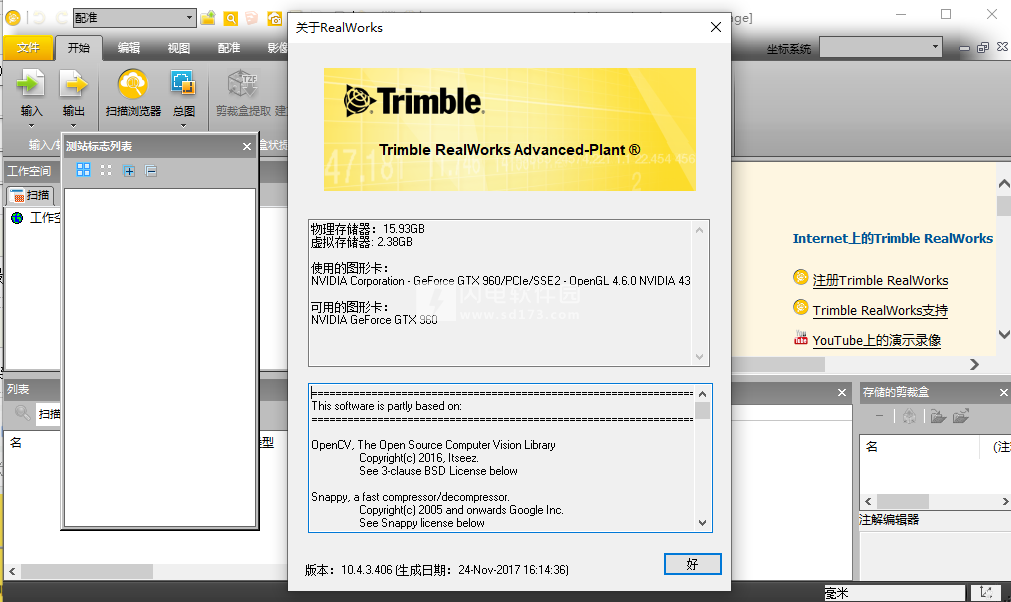Click the right arrow below the Internet panel

pyautogui.click(x=974, y=365)
